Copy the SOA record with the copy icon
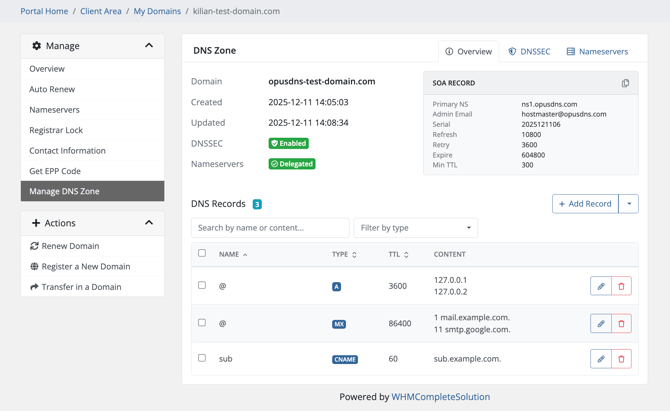 [x=625, y=83]
